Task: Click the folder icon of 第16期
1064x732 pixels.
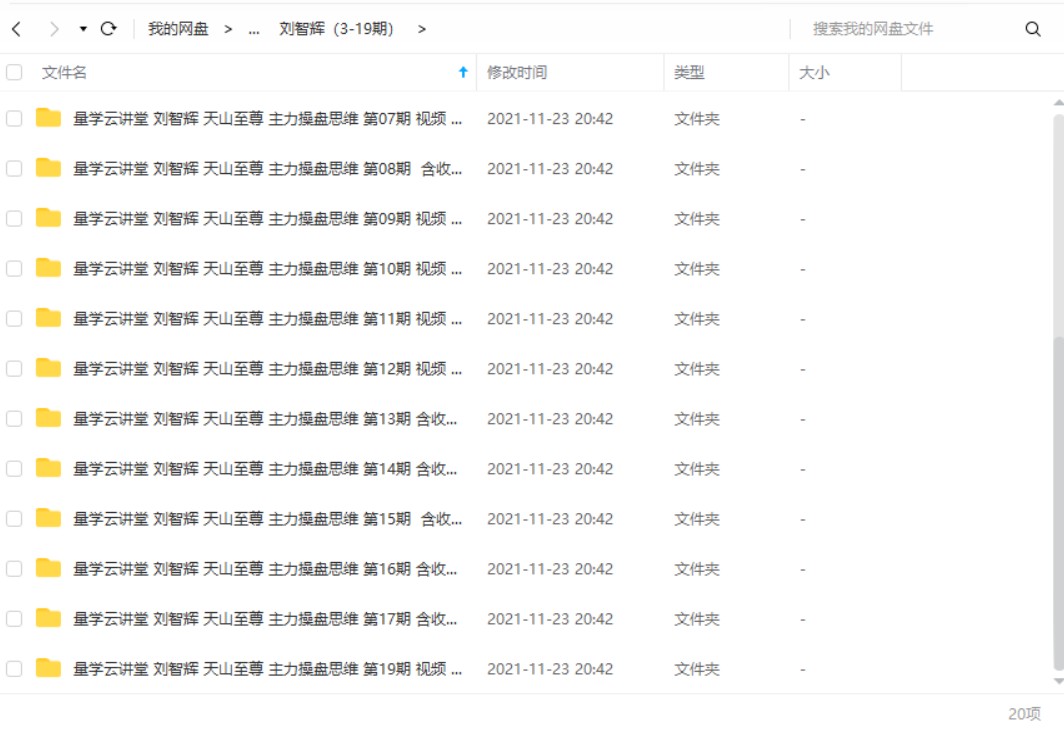Action: [48, 568]
